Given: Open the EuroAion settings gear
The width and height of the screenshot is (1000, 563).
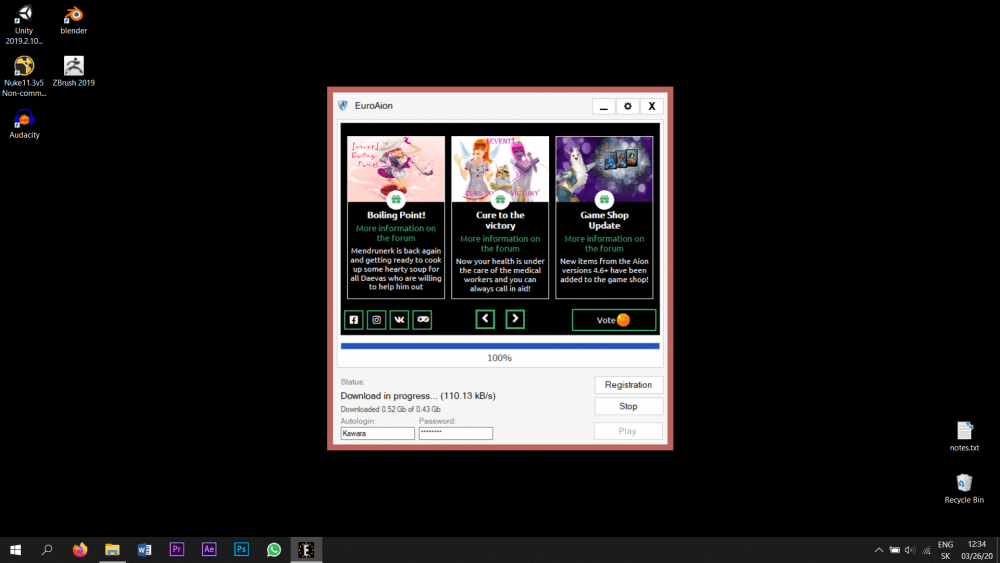Looking at the screenshot, I should click(627, 106).
